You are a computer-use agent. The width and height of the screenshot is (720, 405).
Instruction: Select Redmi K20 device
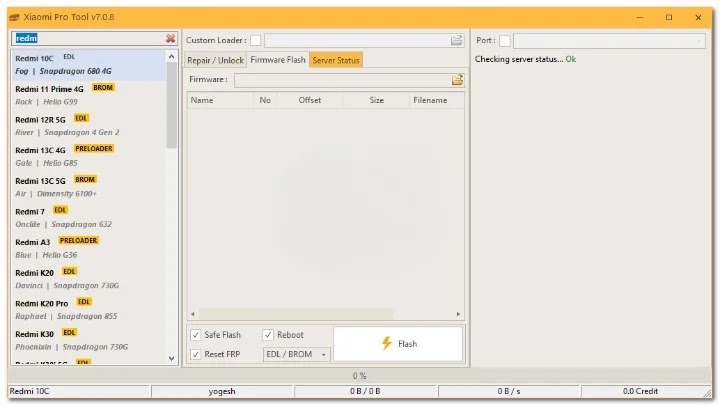89,279
